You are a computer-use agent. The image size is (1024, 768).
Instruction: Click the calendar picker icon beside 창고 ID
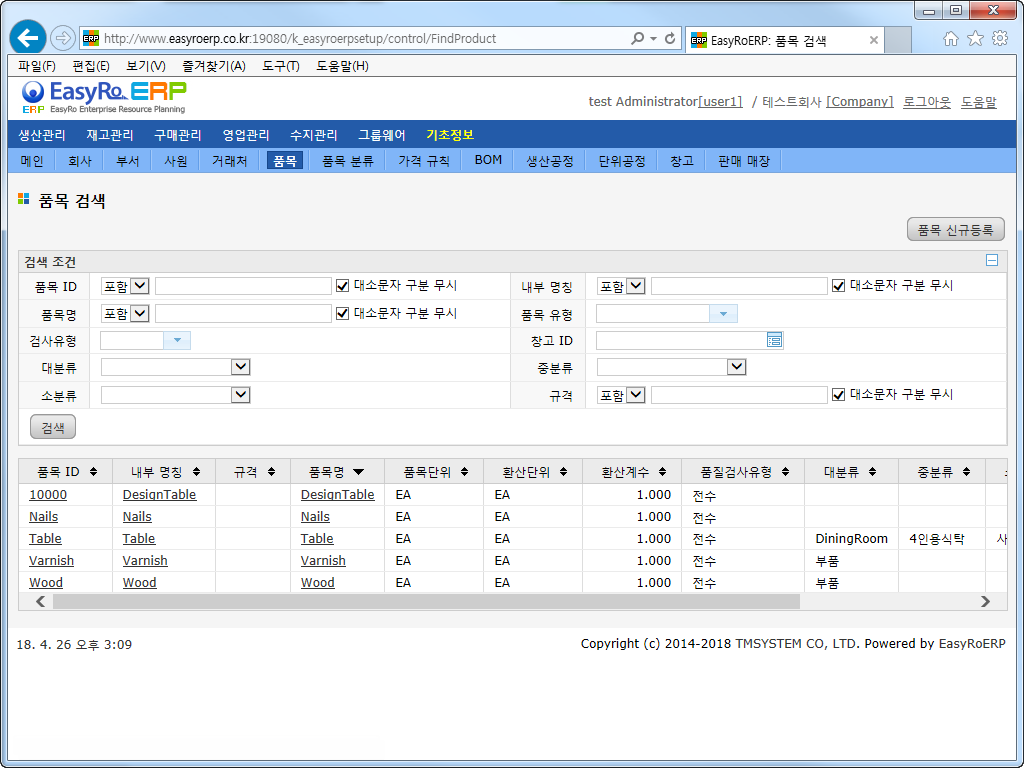click(774, 340)
